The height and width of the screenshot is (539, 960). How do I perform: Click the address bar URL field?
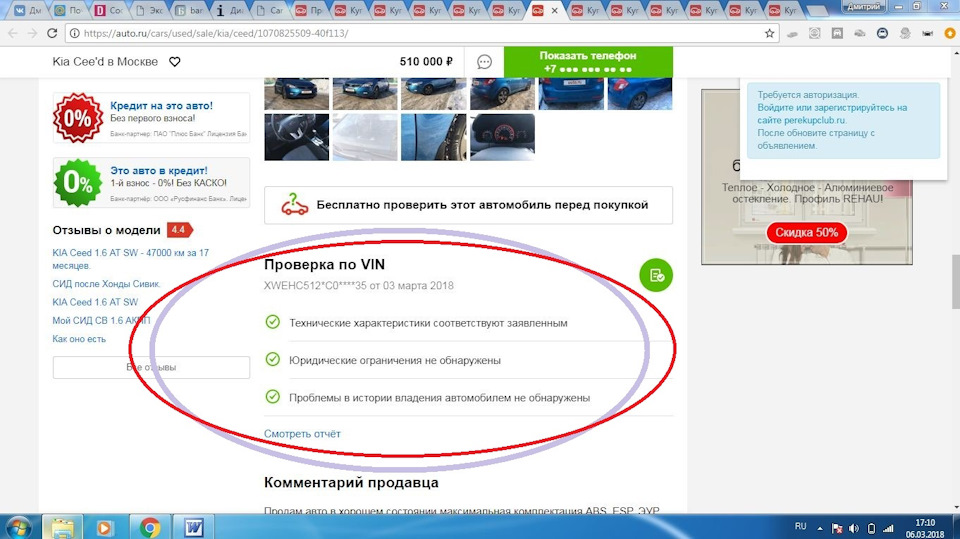pyautogui.click(x=422, y=33)
